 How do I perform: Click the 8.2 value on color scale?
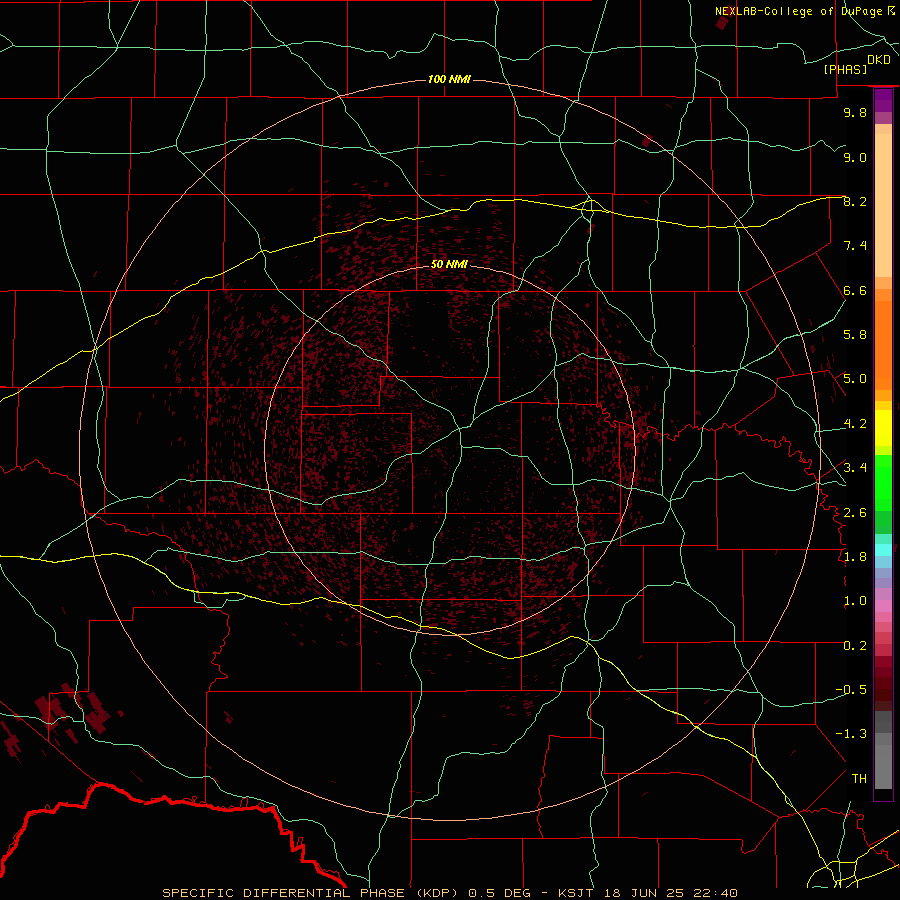pos(855,201)
